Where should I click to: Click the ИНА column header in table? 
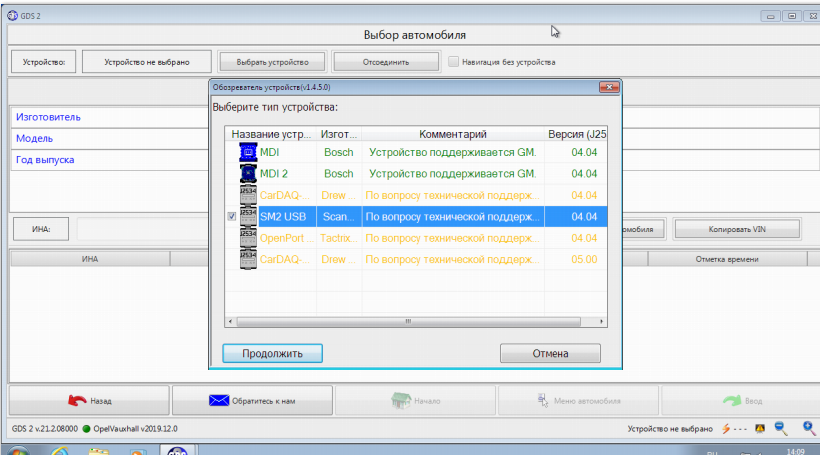coord(90,259)
